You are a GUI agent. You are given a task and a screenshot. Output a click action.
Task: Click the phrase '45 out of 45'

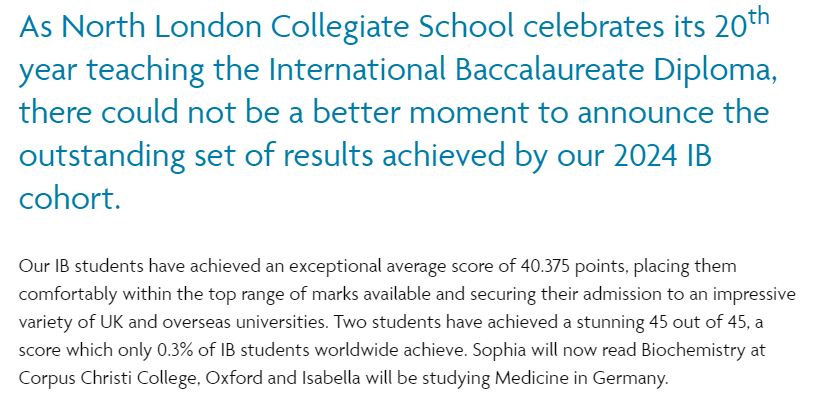click(698, 323)
